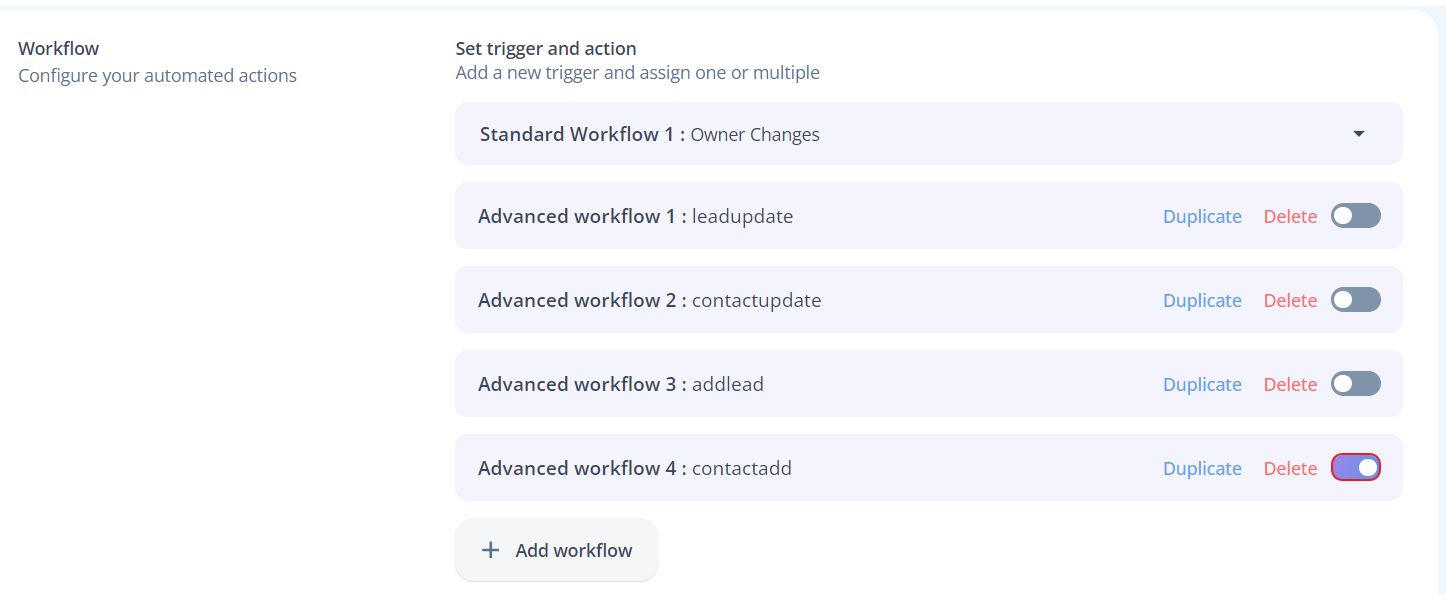This screenshot has width=1446, height=599.
Task: Open the Advanced workflow 2 contactupdate row
Action: (929, 300)
